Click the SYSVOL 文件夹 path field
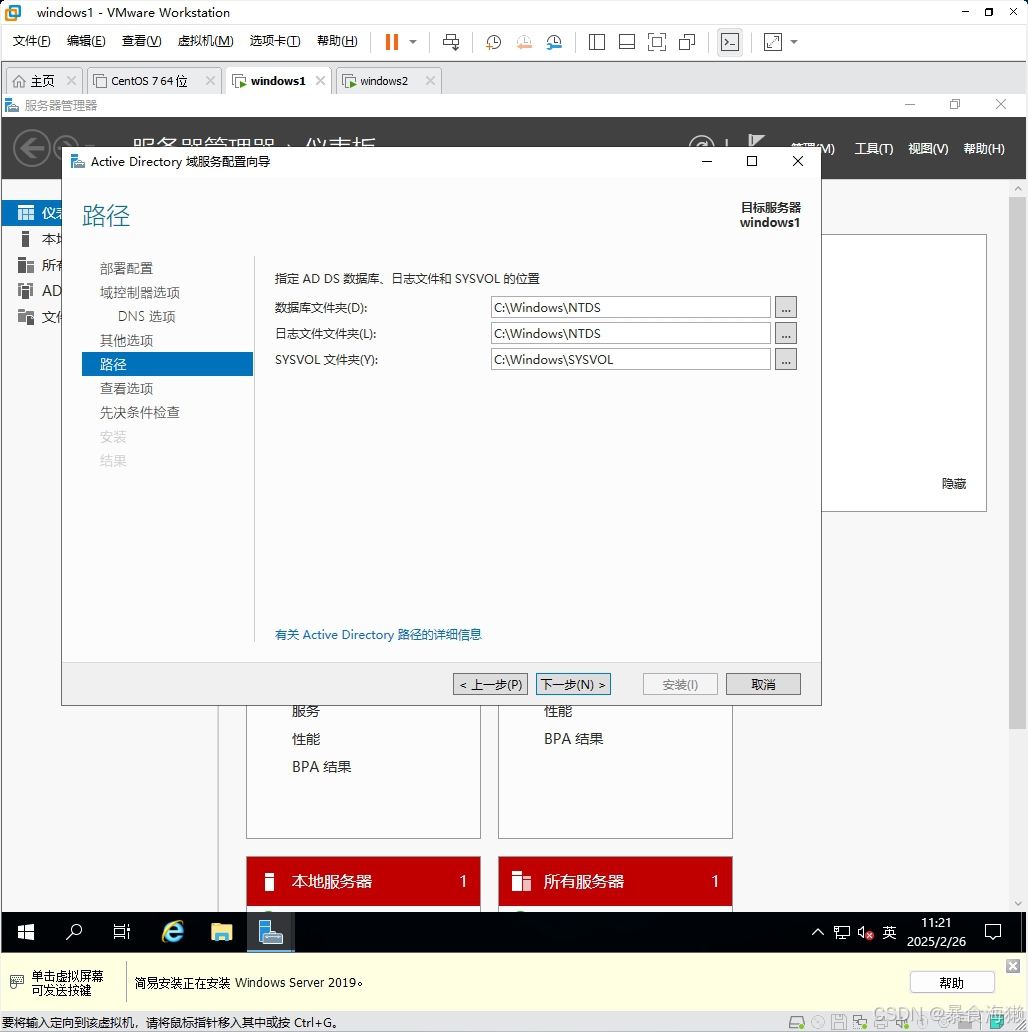The height and width of the screenshot is (1032, 1028). (630, 359)
